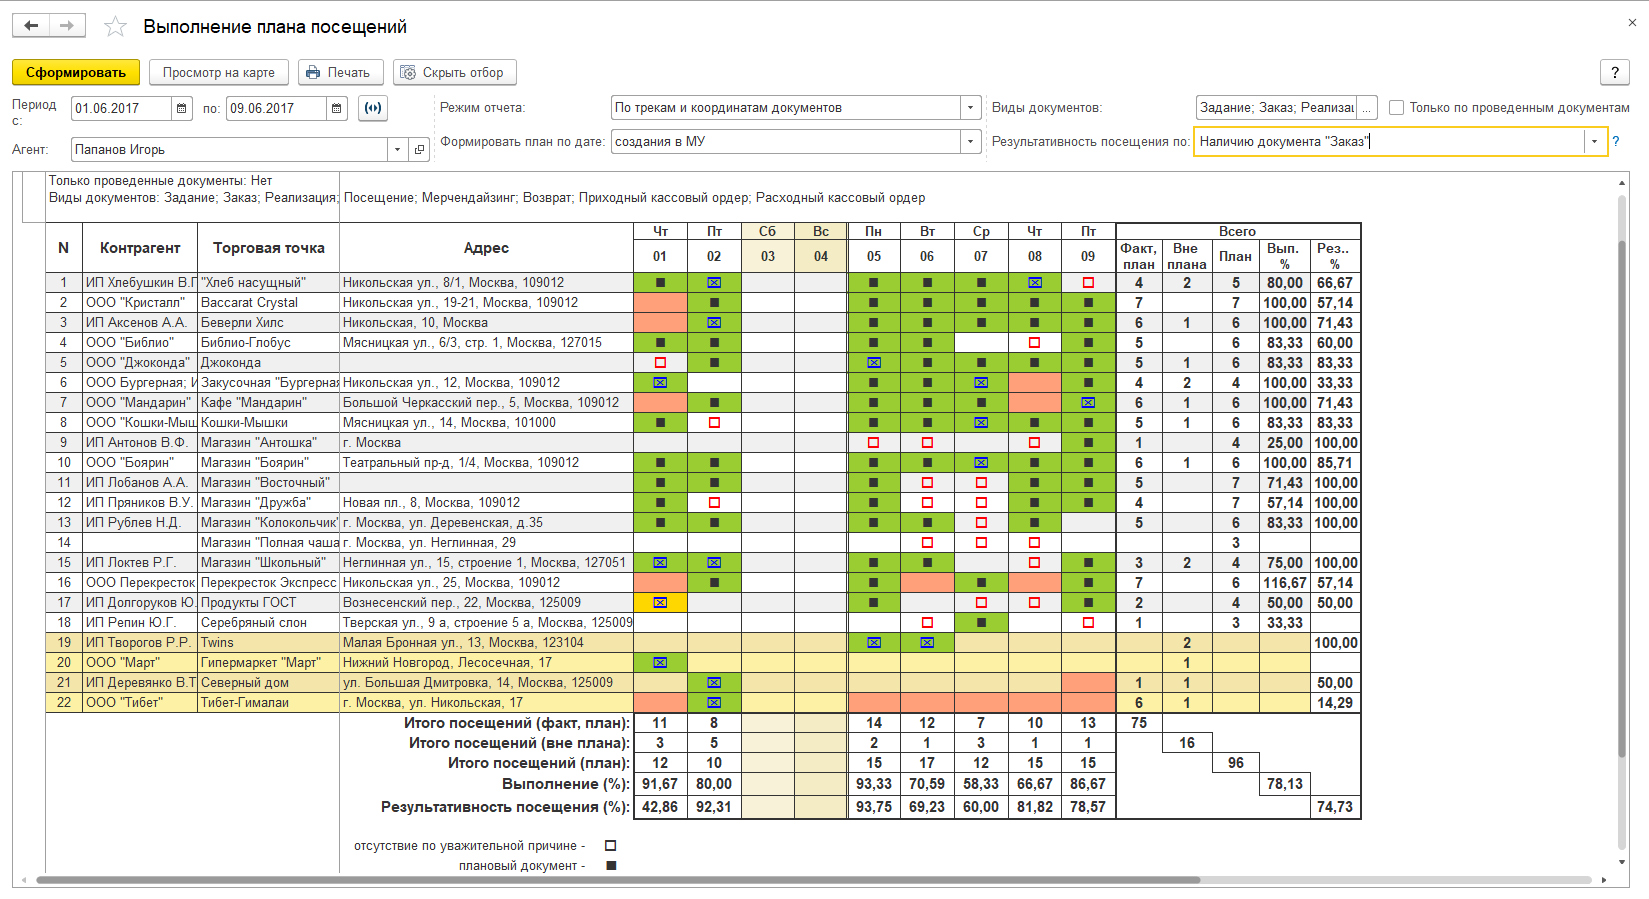1649x899 pixels.
Task: Expand Результативность посещения по dropdown
Action: [1594, 142]
